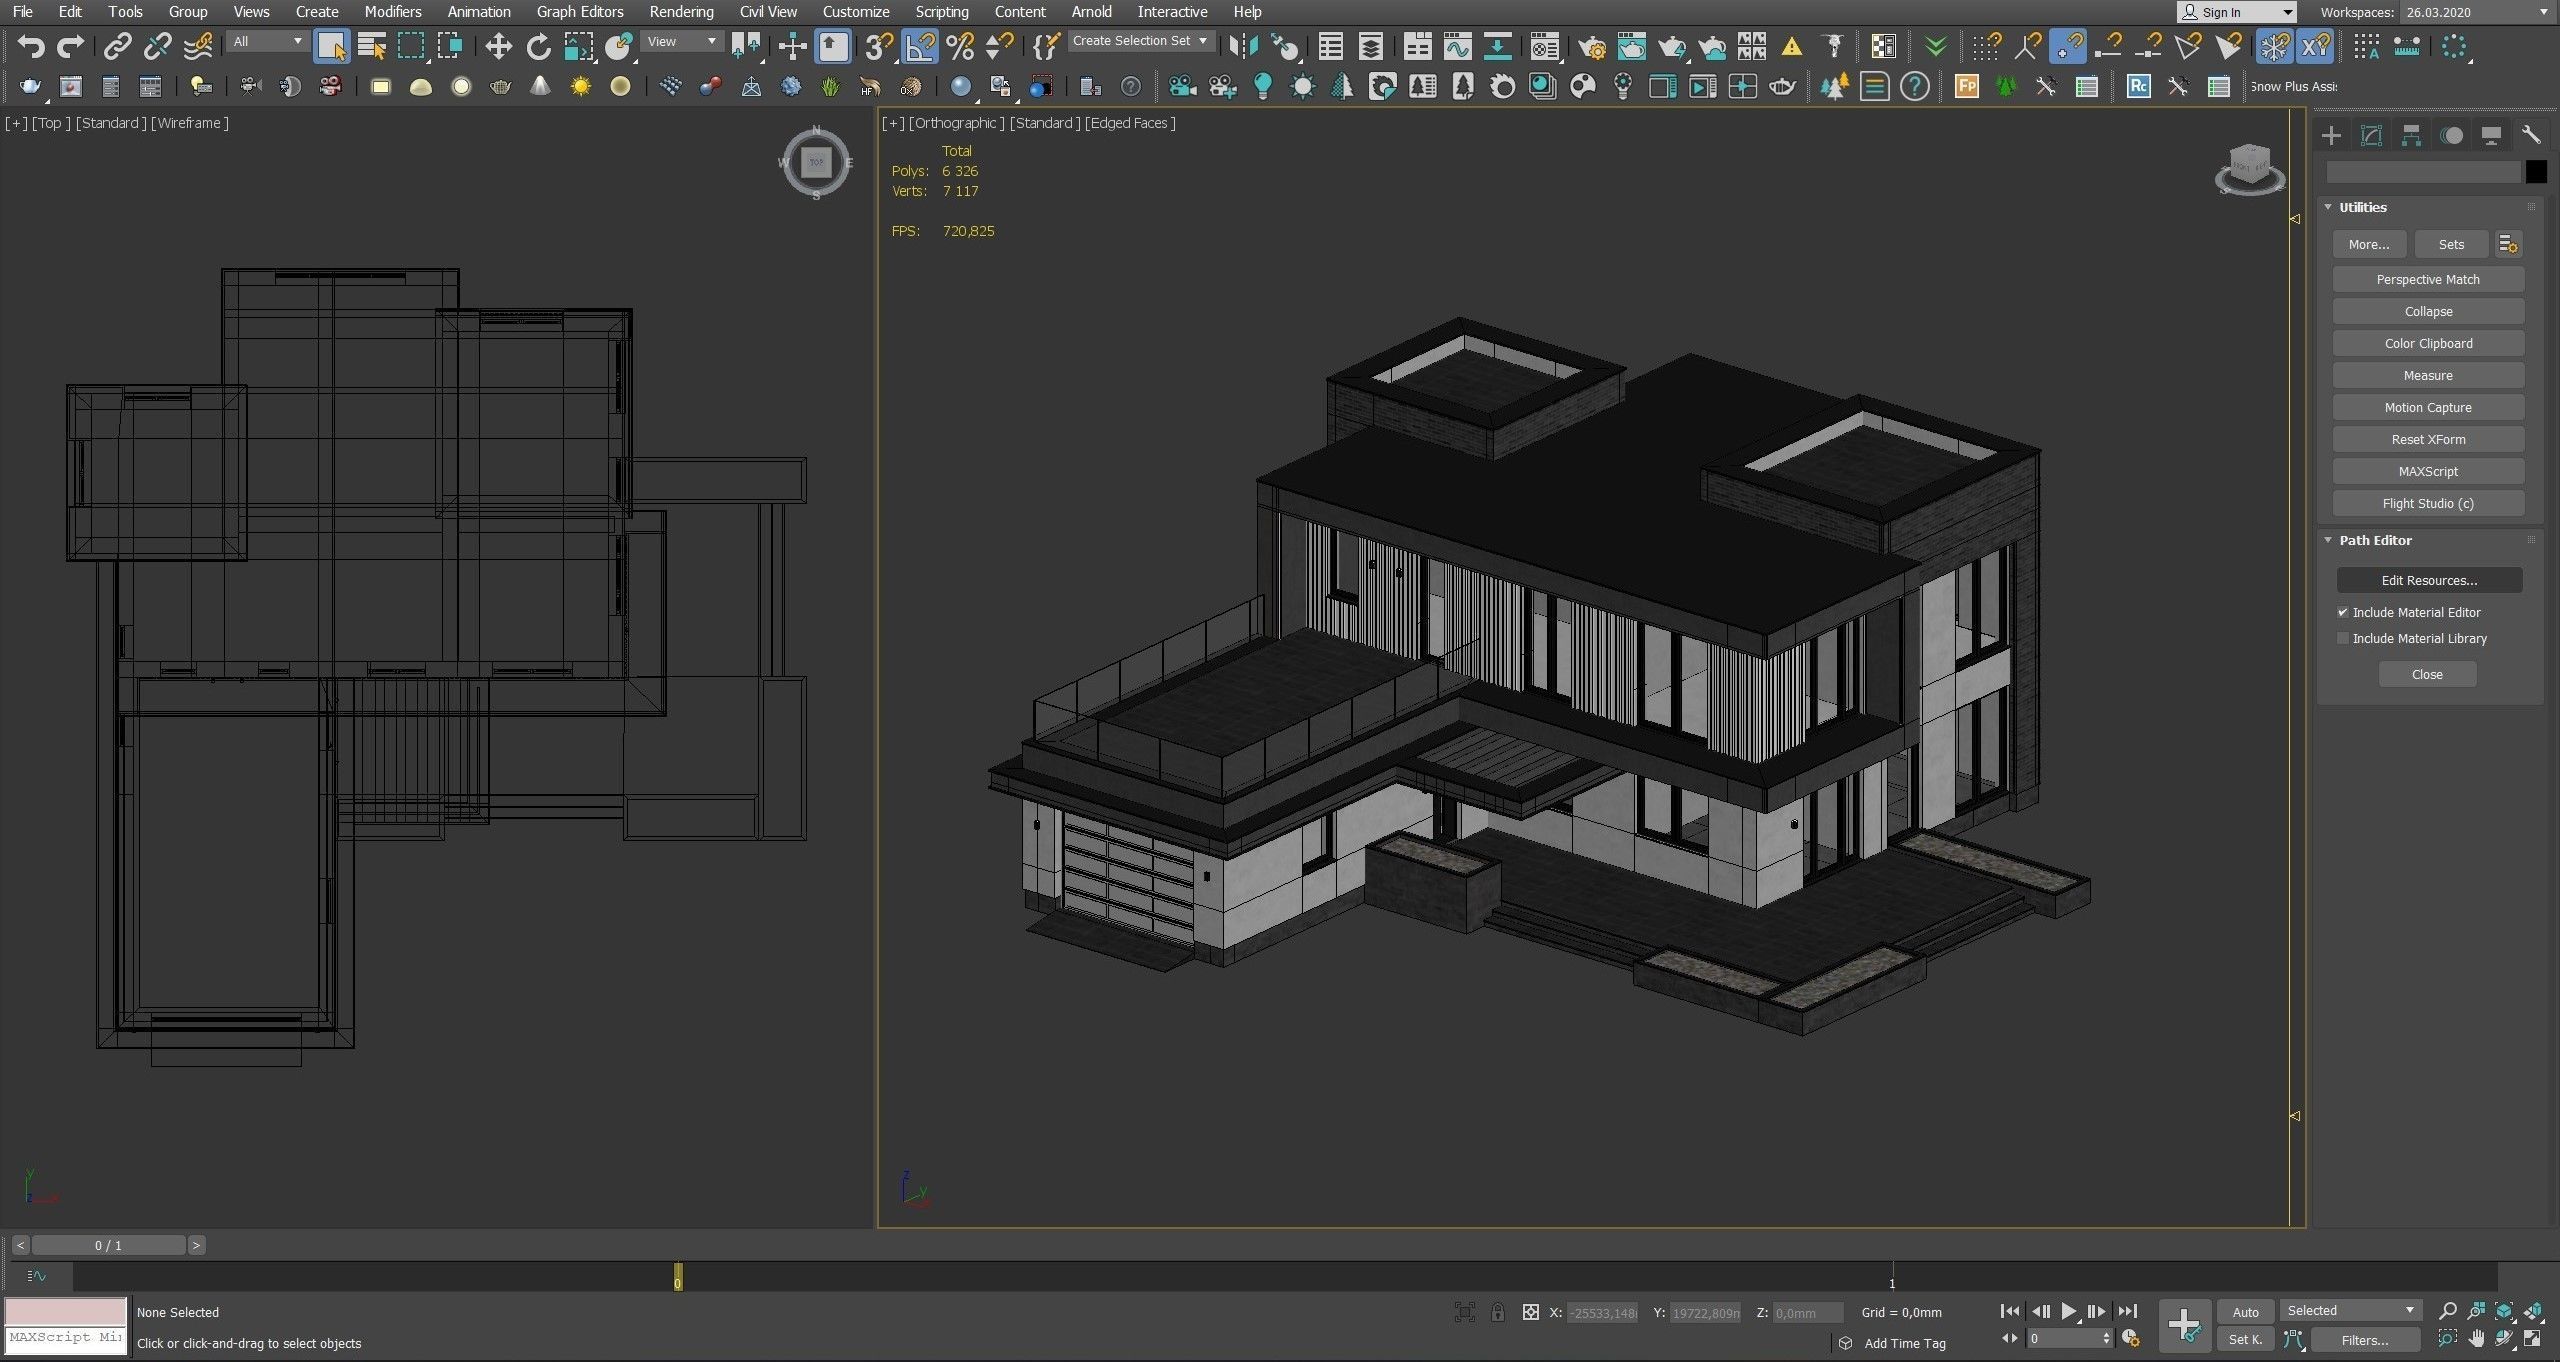This screenshot has height=1362, width=2560.
Task: Check Include Material Library
Action: pyautogui.click(x=2344, y=638)
